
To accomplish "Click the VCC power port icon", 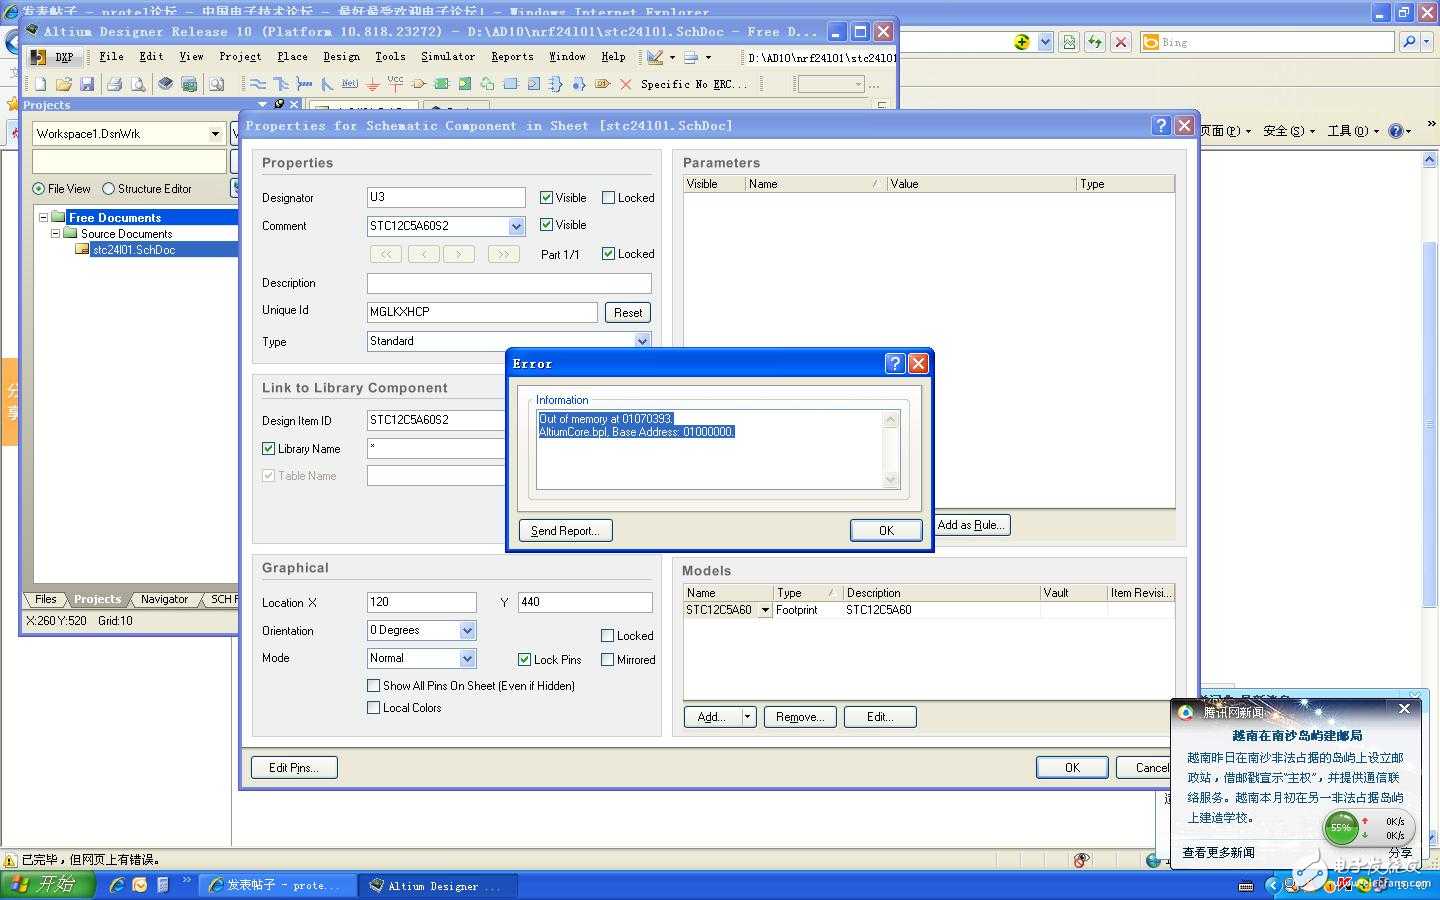I will click(x=396, y=84).
